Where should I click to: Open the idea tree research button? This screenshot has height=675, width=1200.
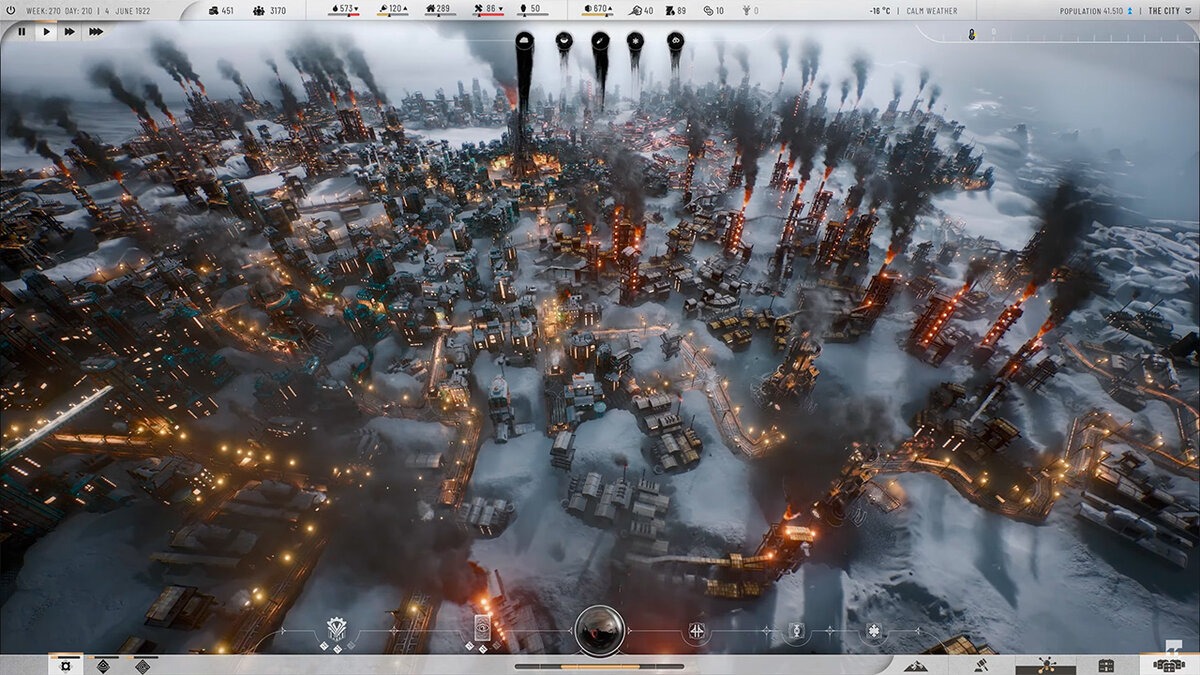pos(1045,665)
